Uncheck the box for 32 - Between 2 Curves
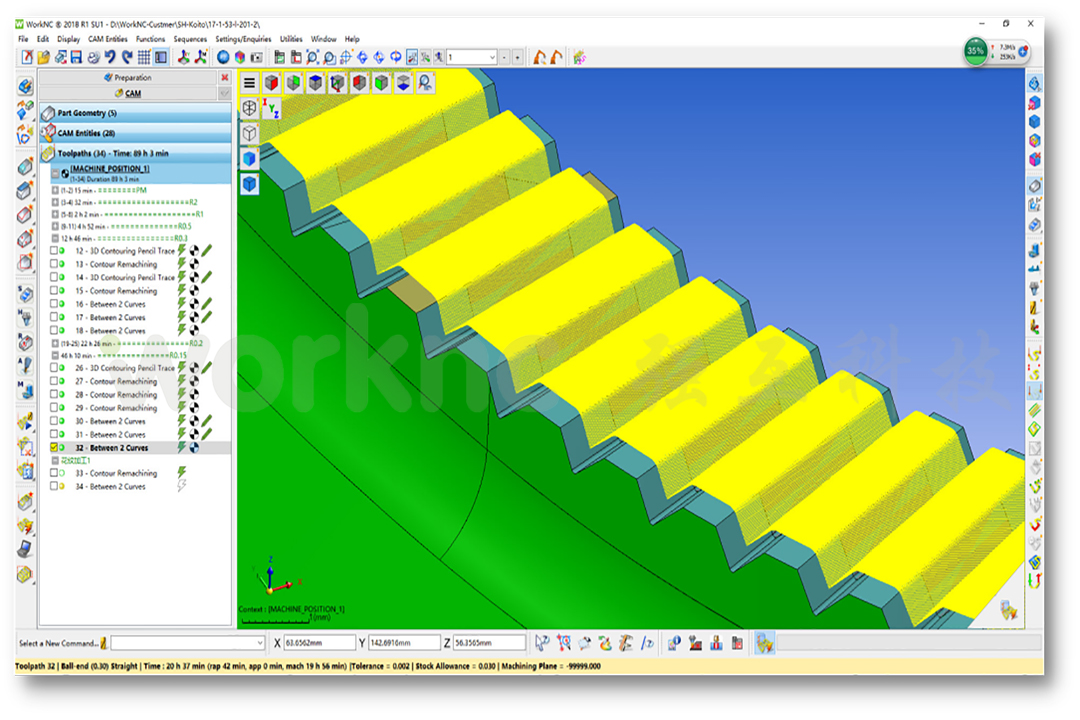This screenshot has height=720, width=1080. click(x=54, y=447)
